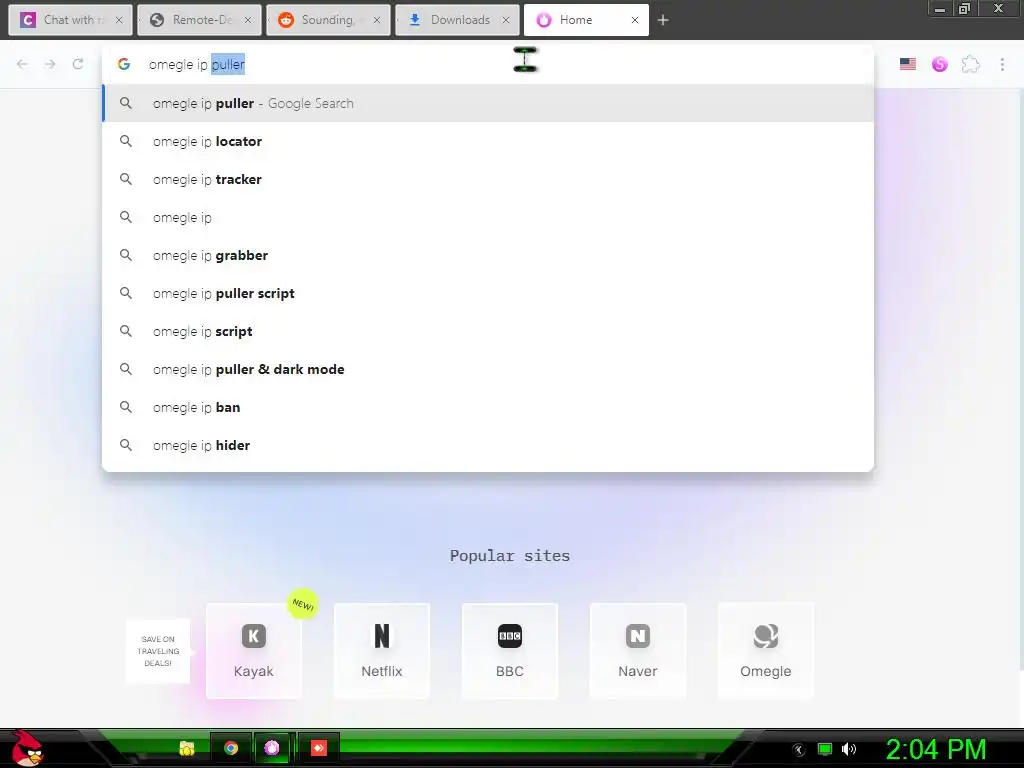Open Chrome from the taskbar
Image resolution: width=1024 pixels, height=768 pixels.
[231, 748]
